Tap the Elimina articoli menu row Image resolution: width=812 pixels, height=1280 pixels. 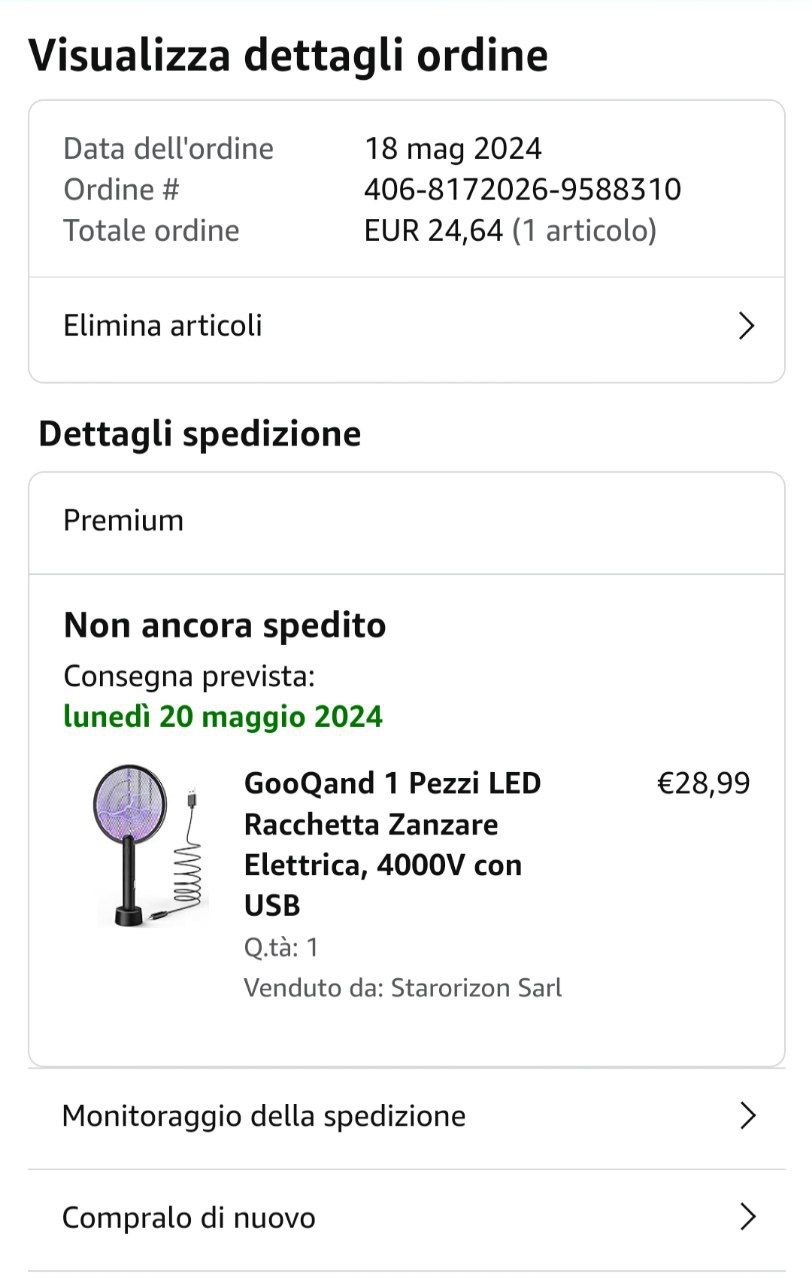(x=300, y=326)
